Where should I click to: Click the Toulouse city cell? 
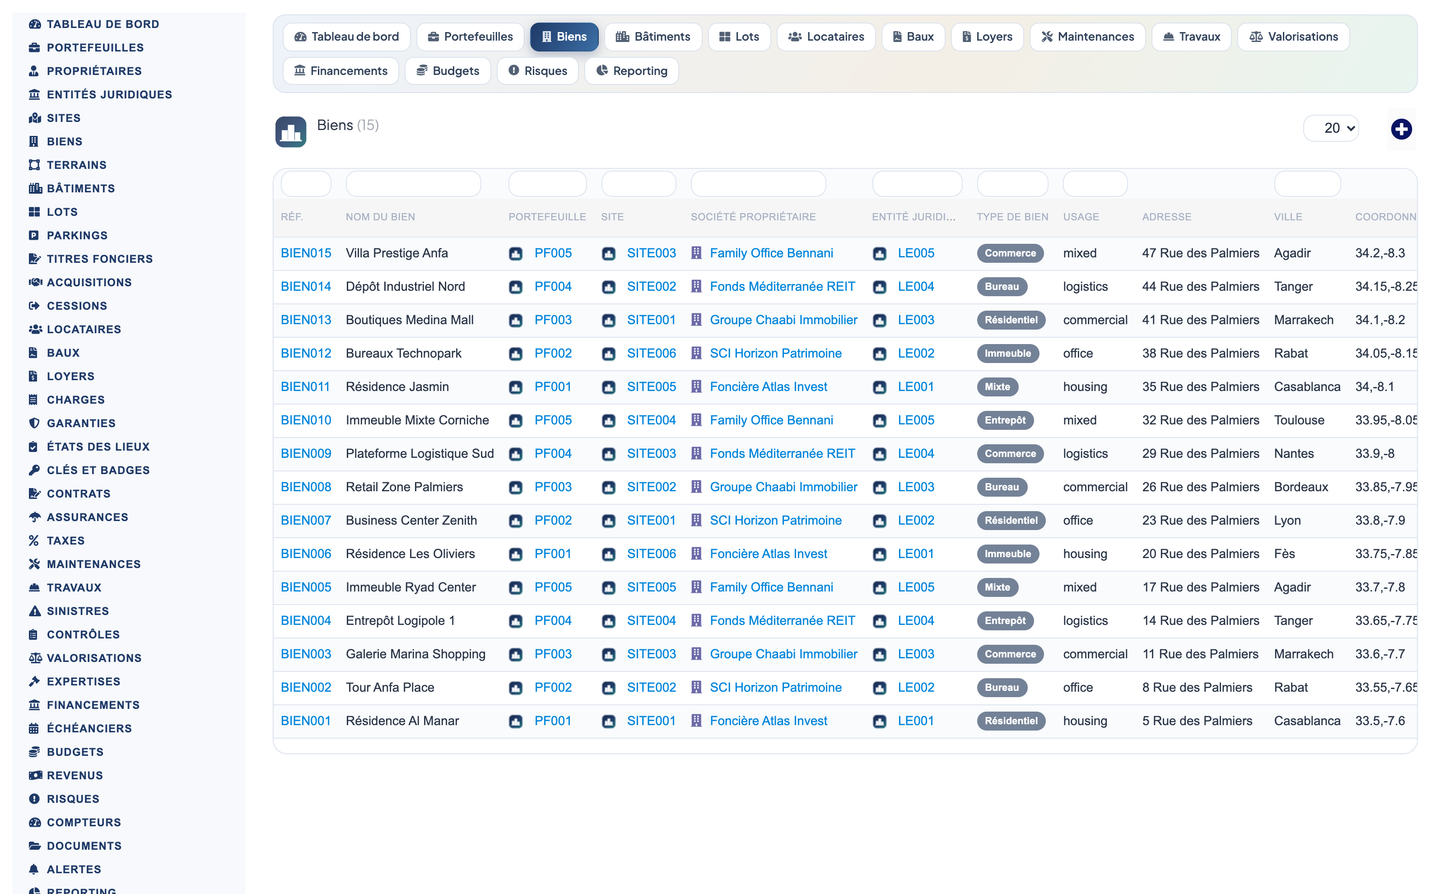point(1299,421)
